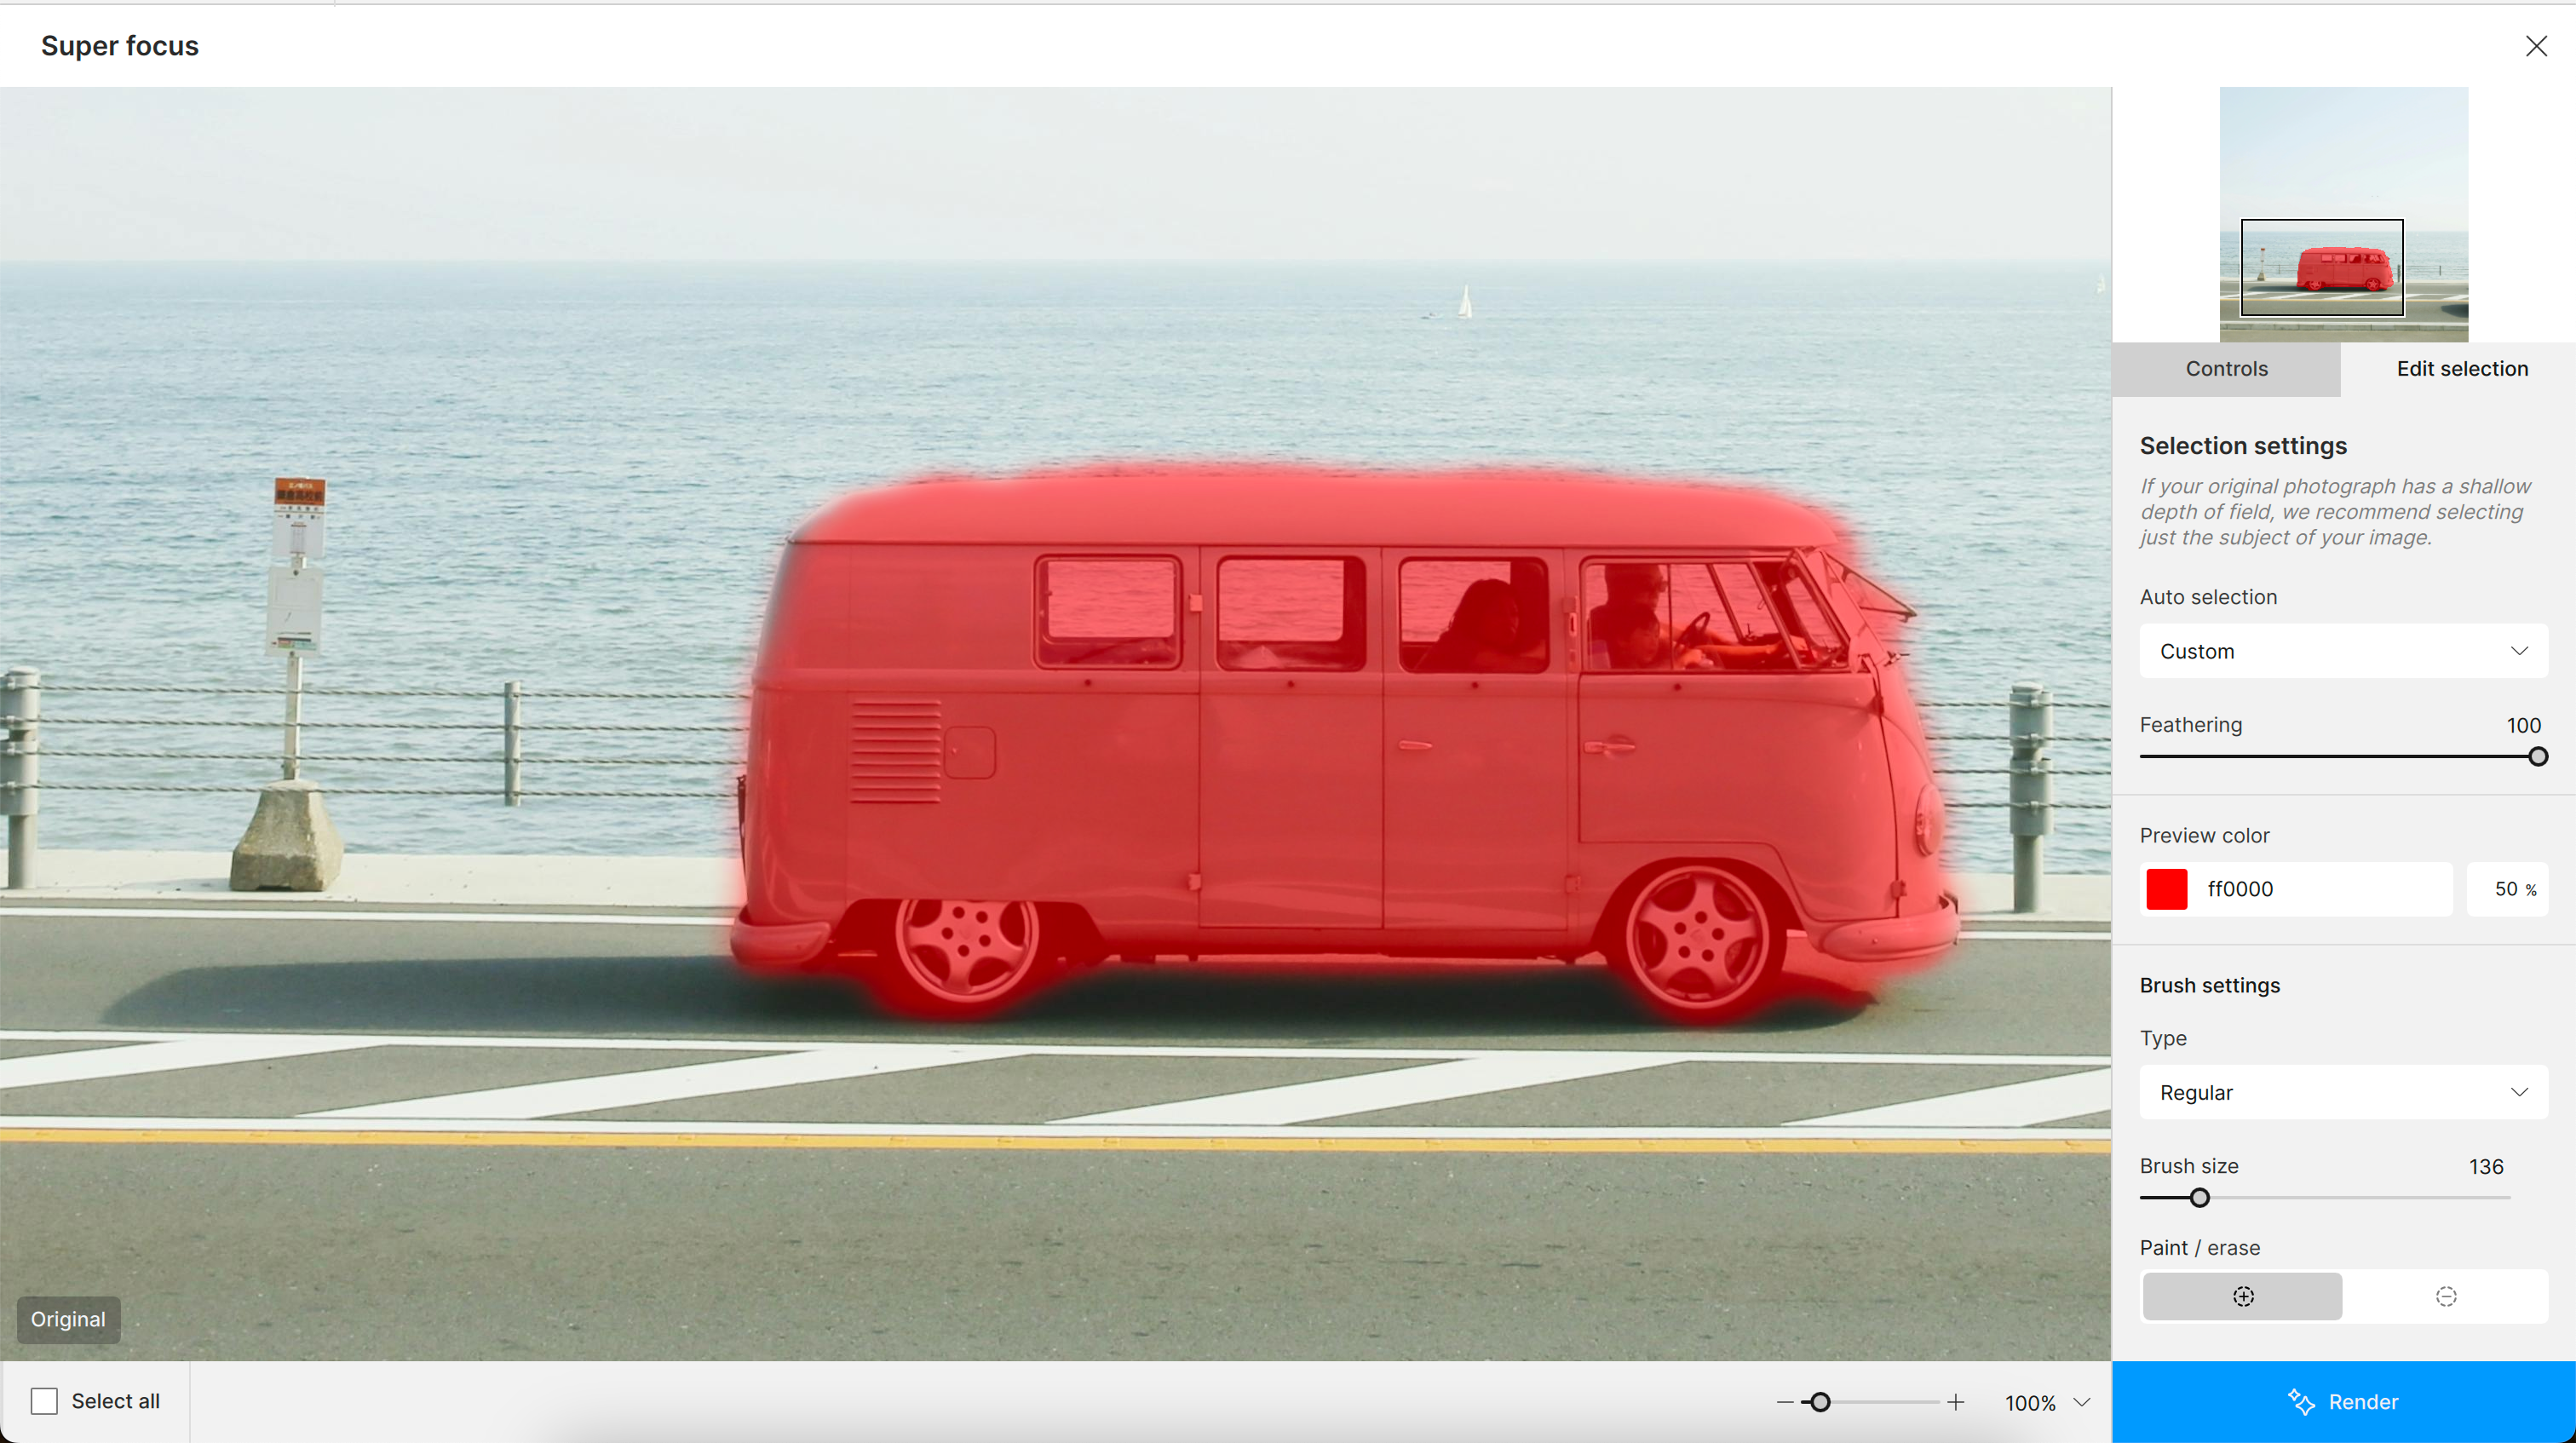Click the navigator thumbnail preview
The width and height of the screenshot is (2576, 1443).
point(2342,214)
